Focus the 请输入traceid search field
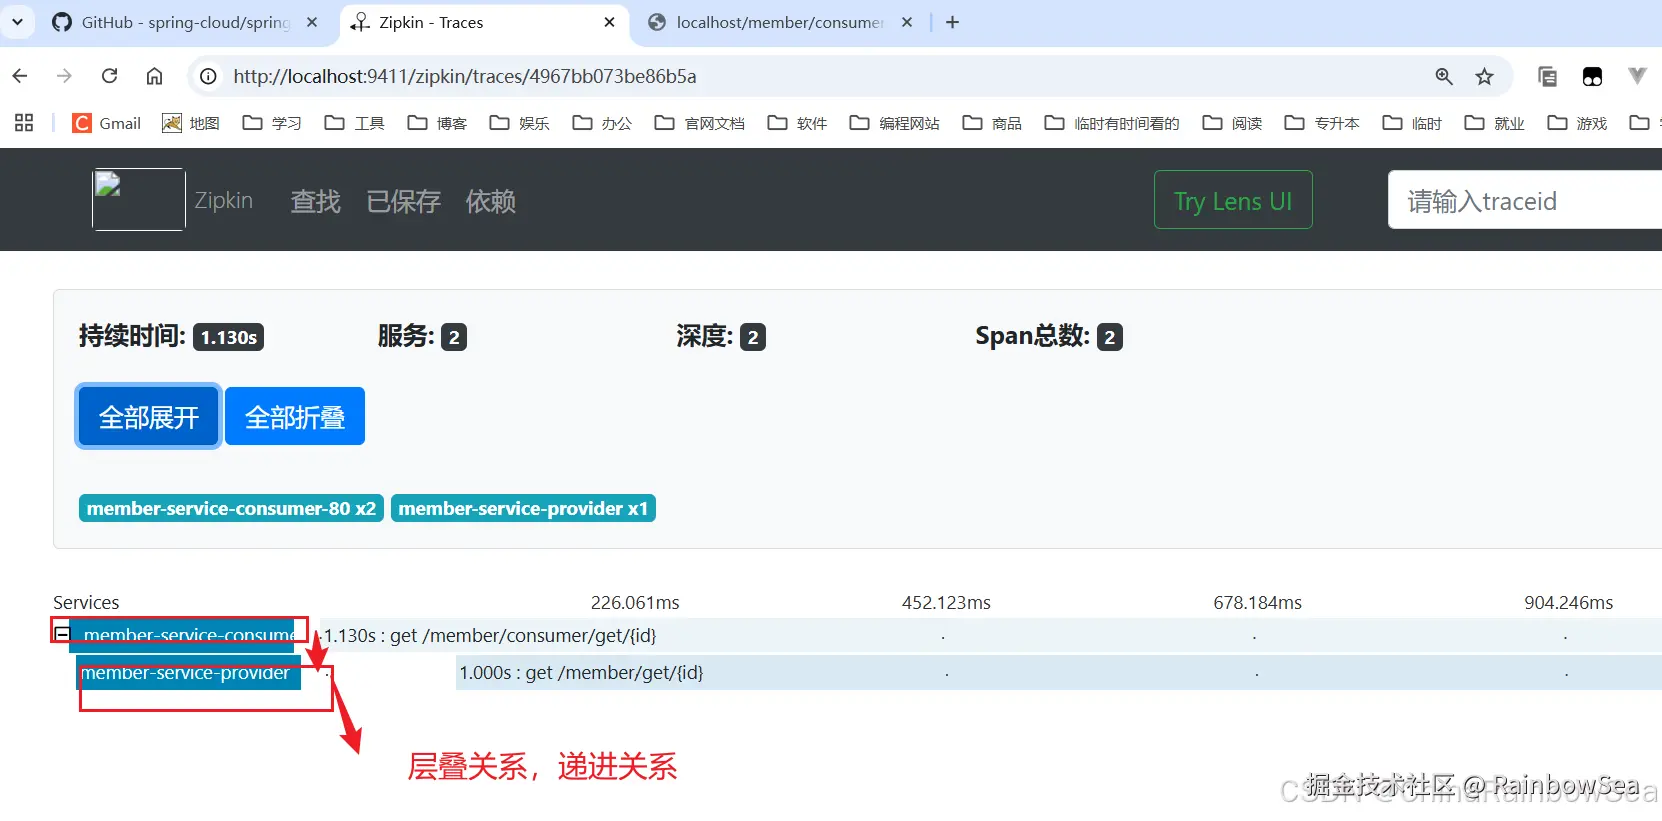 coord(1525,200)
